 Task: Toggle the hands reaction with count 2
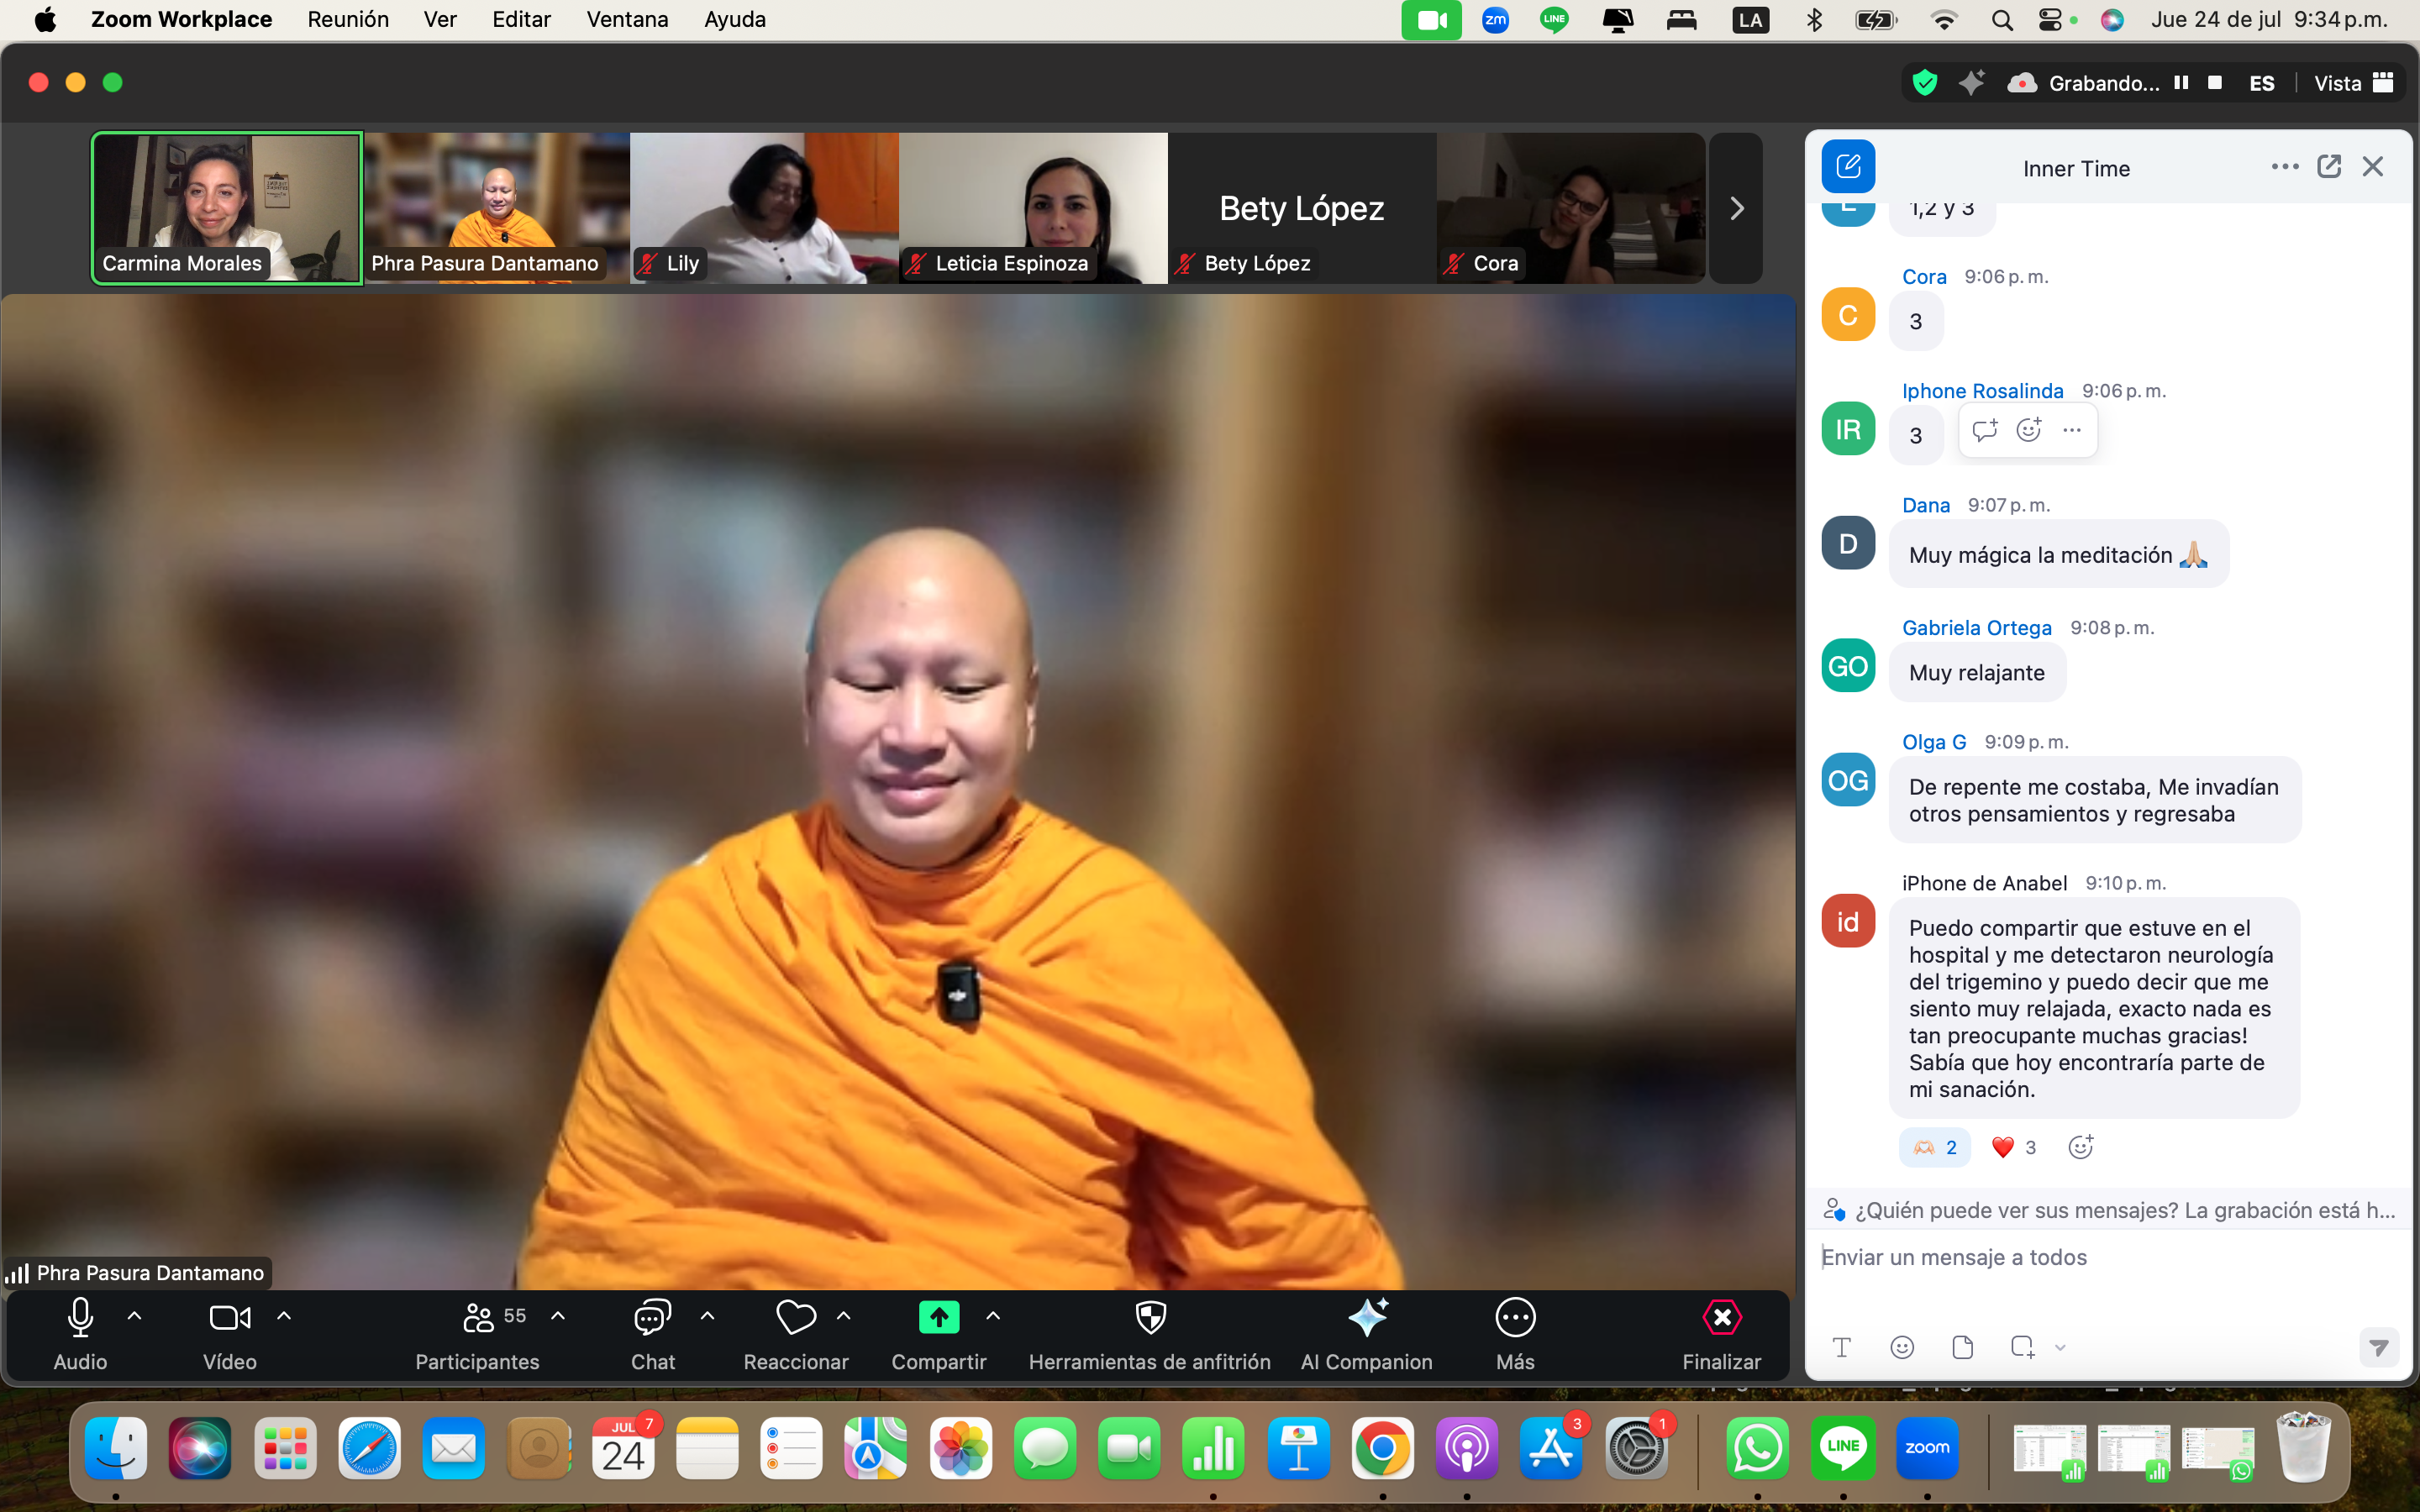point(1935,1147)
